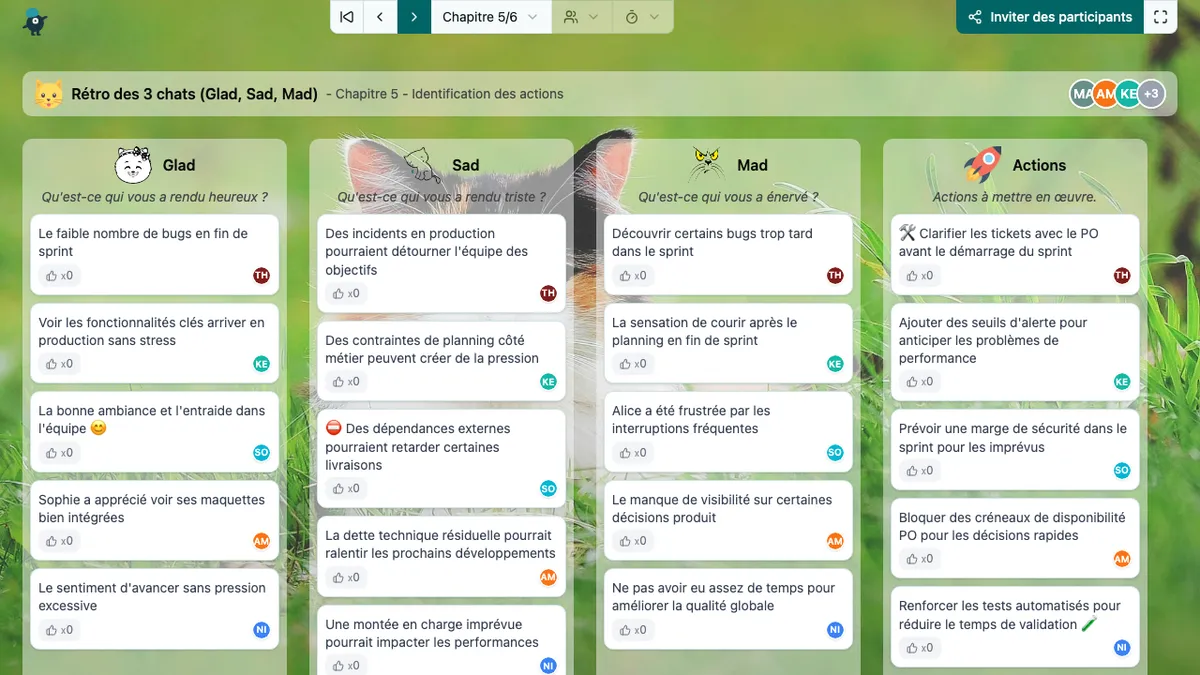Click the rocket icon in Actions column
The height and width of the screenshot is (675, 1200).
click(x=982, y=164)
